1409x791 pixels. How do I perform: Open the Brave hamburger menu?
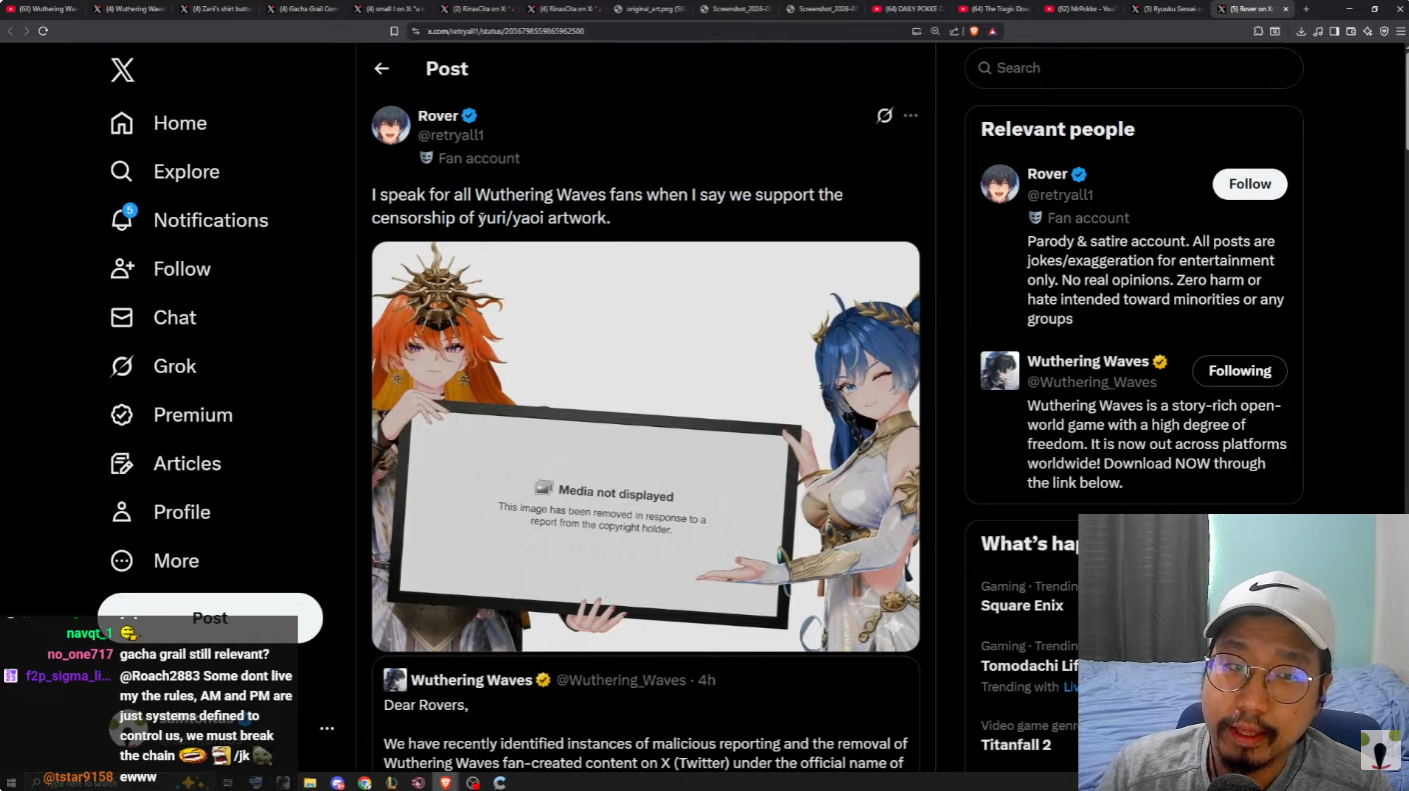point(1400,31)
